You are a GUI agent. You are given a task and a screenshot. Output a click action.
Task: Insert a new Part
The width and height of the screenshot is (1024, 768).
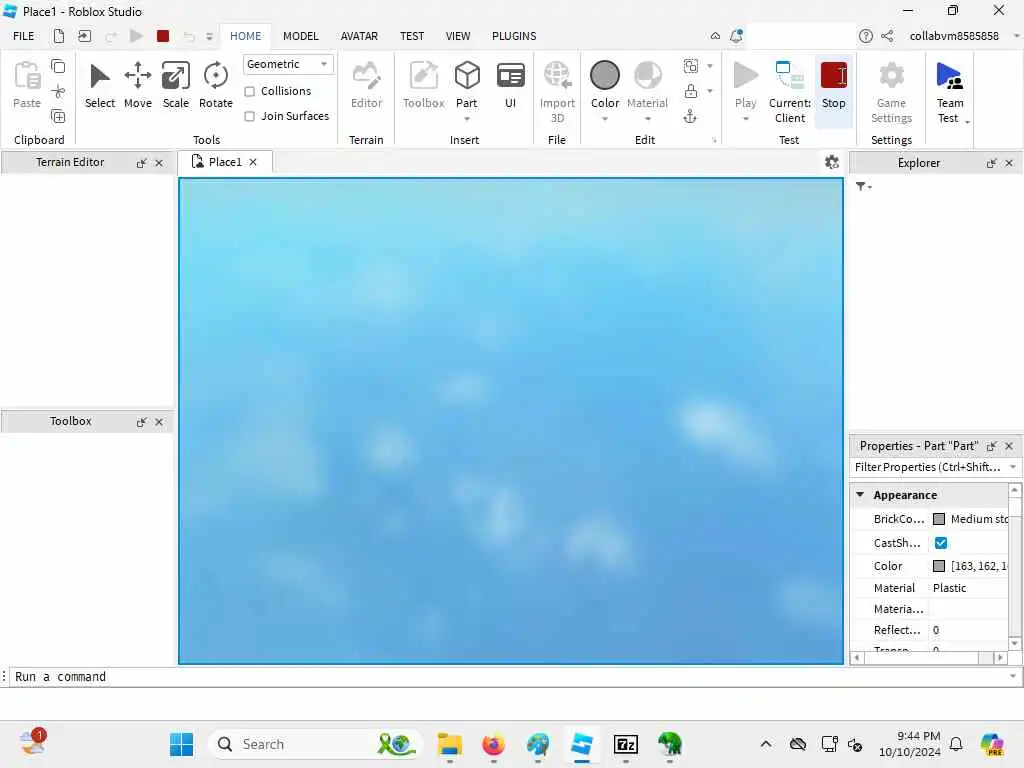coord(467,84)
